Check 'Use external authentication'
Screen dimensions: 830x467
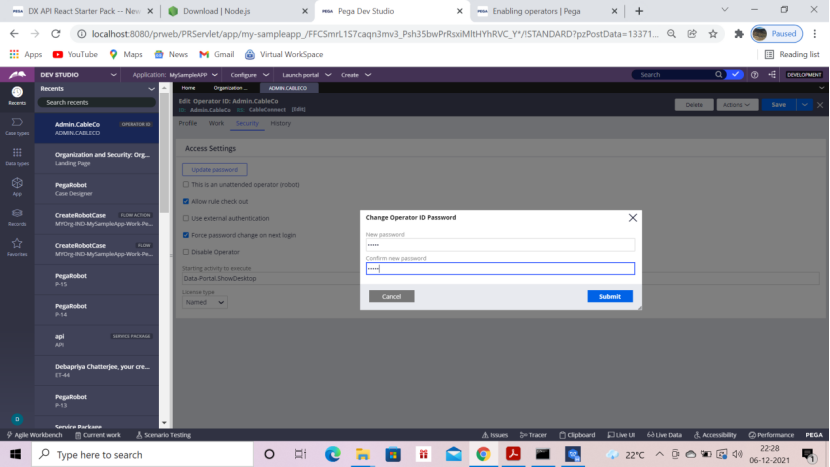(x=186, y=218)
